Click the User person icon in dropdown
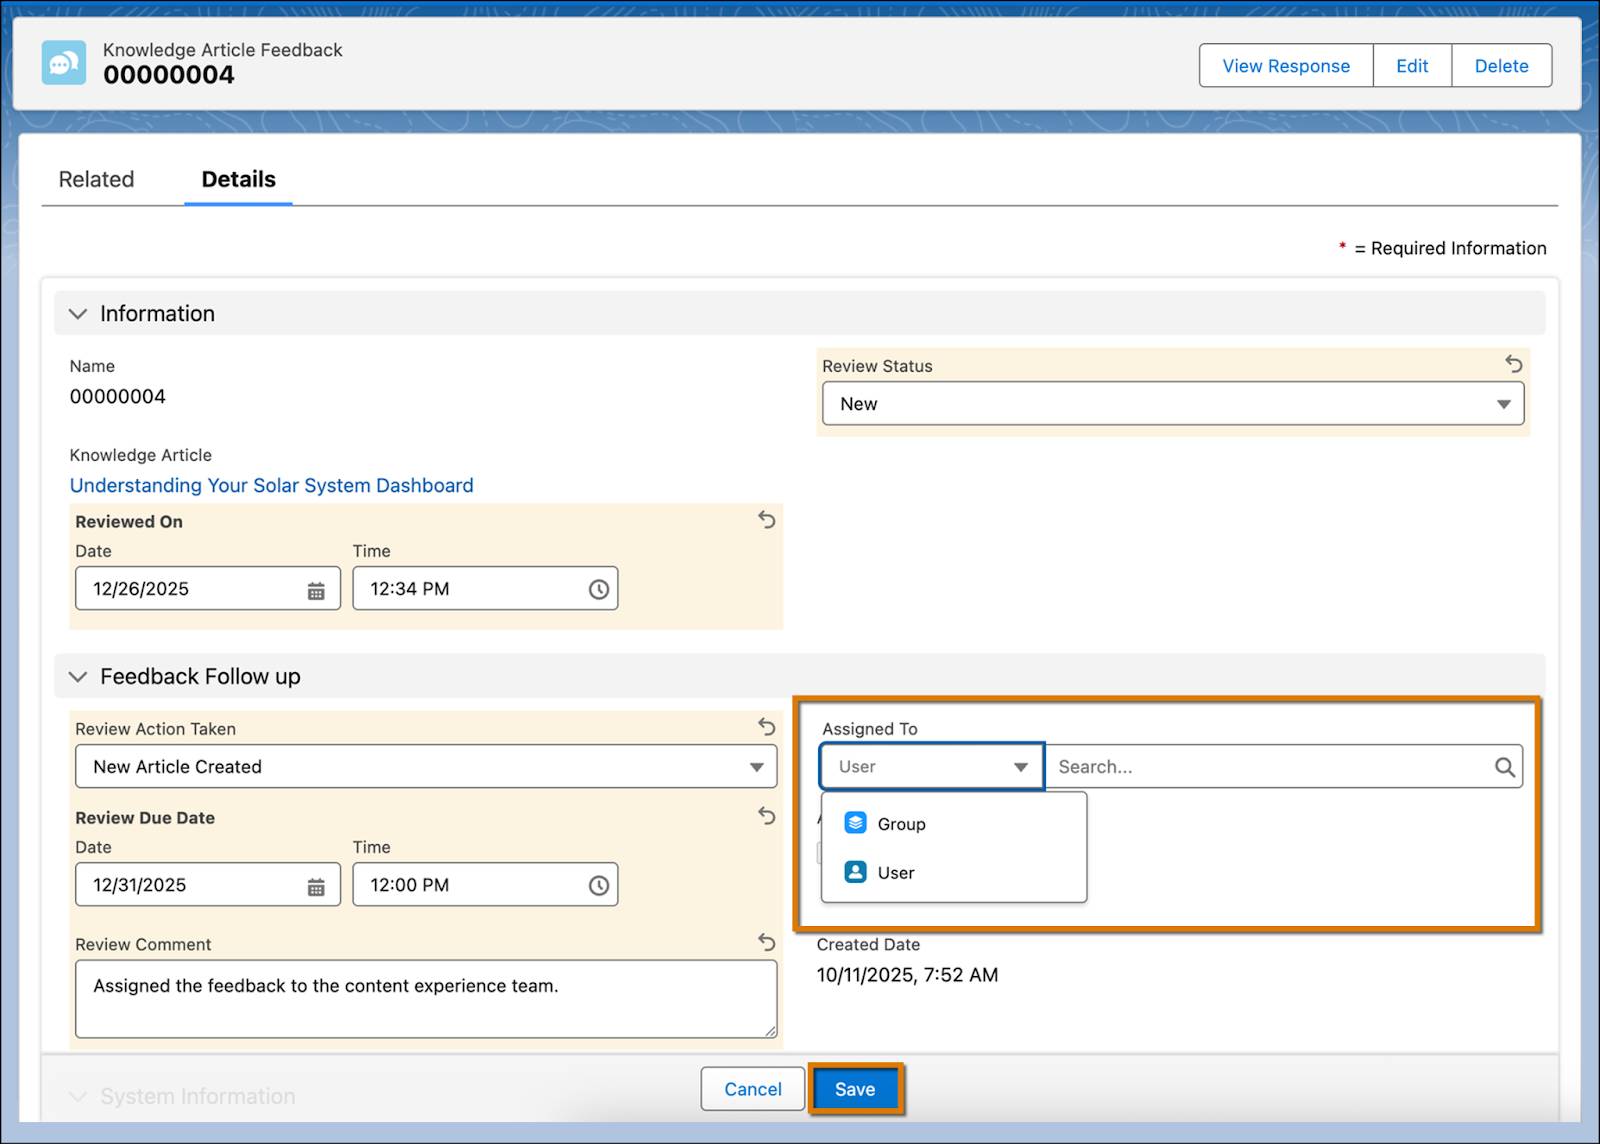The width and height of the screenshot is (1600, 1144). point(855,872)
